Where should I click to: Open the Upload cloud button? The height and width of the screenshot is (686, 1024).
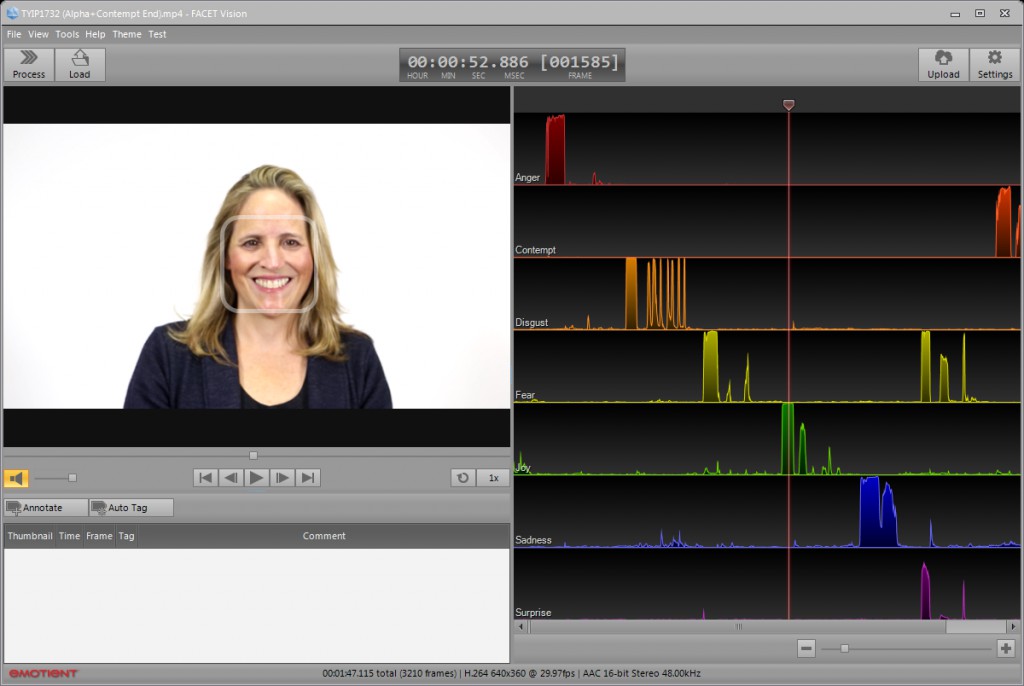point(943,65)
